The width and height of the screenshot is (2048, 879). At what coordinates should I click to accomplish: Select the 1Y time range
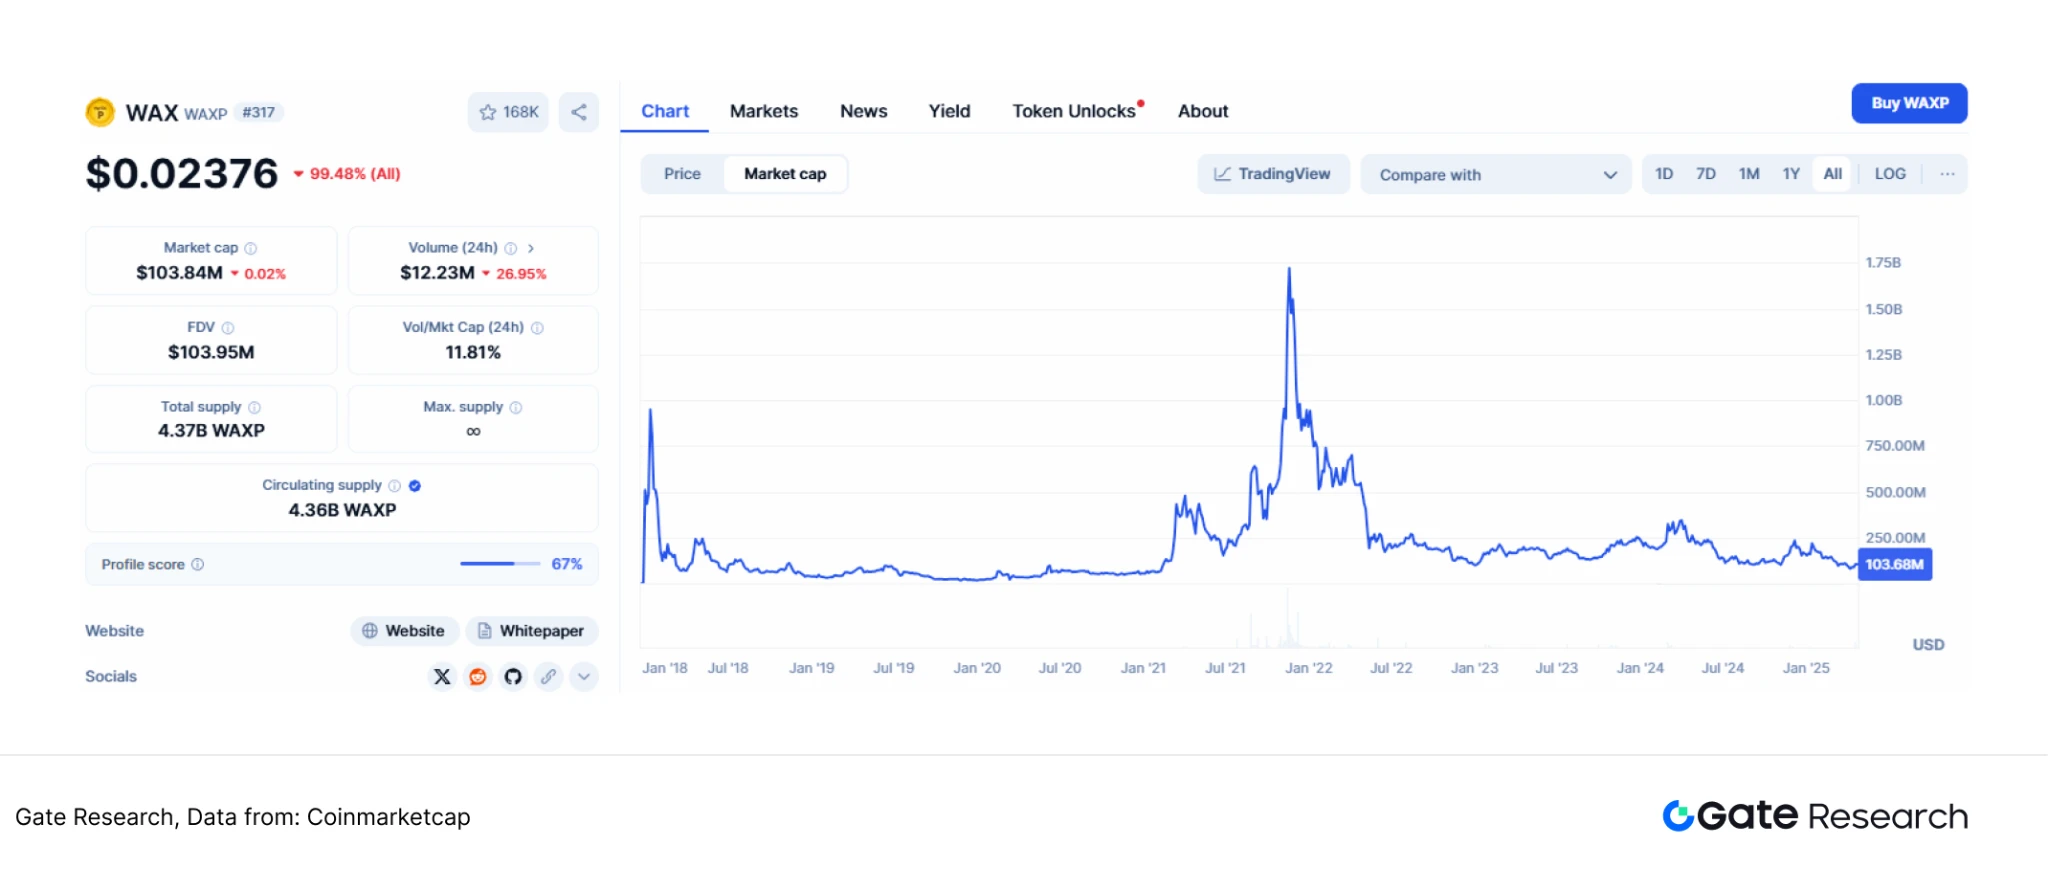pyautogui.click(x=1790, y=174)
